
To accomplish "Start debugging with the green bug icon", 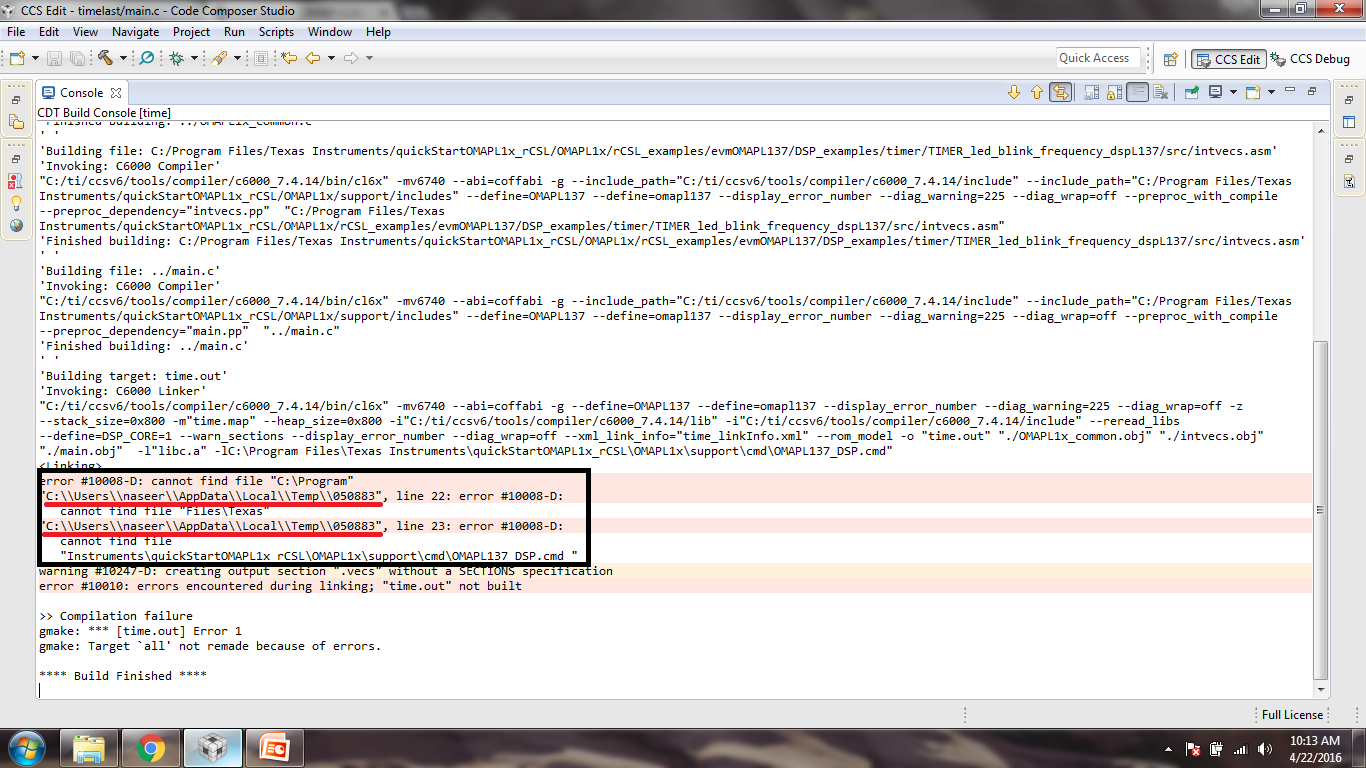I will [176, 59].
